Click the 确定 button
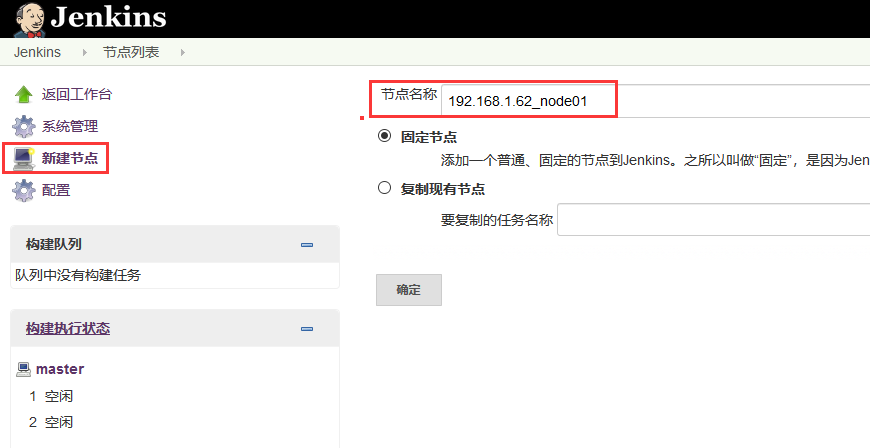Viewport: 870px width, 448px height. click(409, 290)
